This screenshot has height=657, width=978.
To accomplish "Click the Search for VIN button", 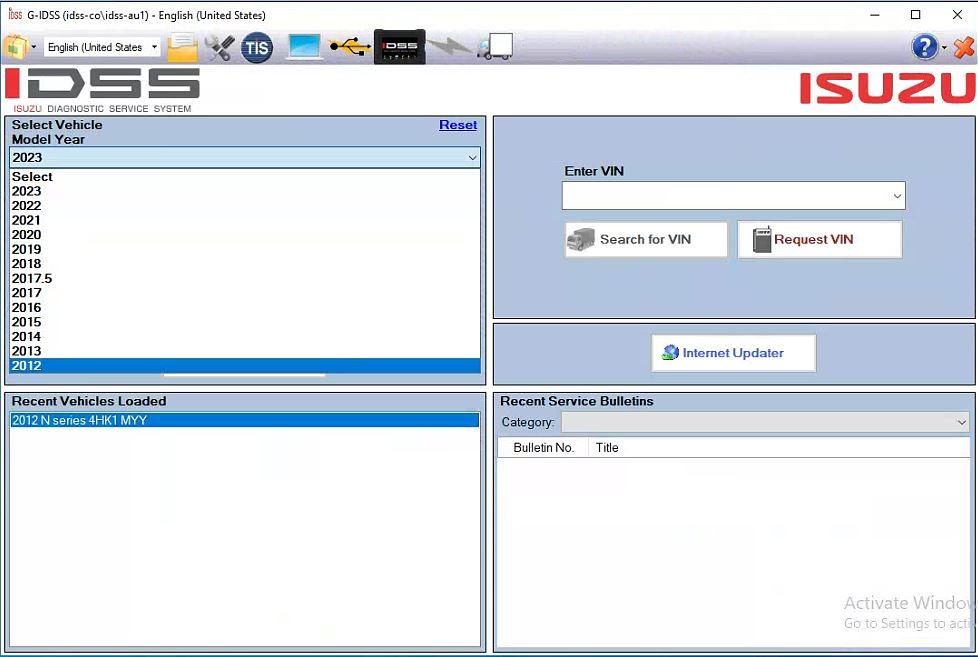I will pos(646,240).
